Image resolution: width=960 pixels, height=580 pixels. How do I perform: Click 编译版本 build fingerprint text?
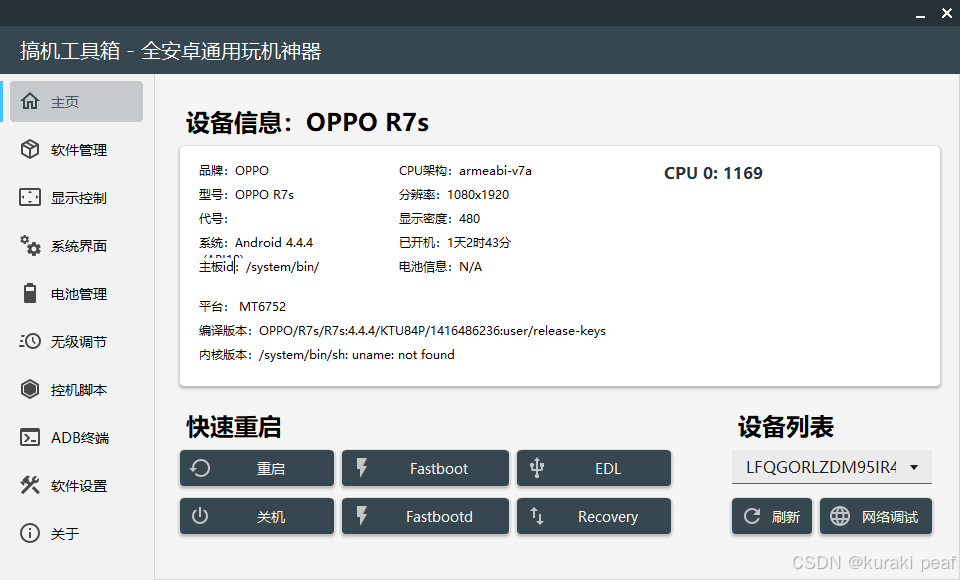[x=402, y=331]
